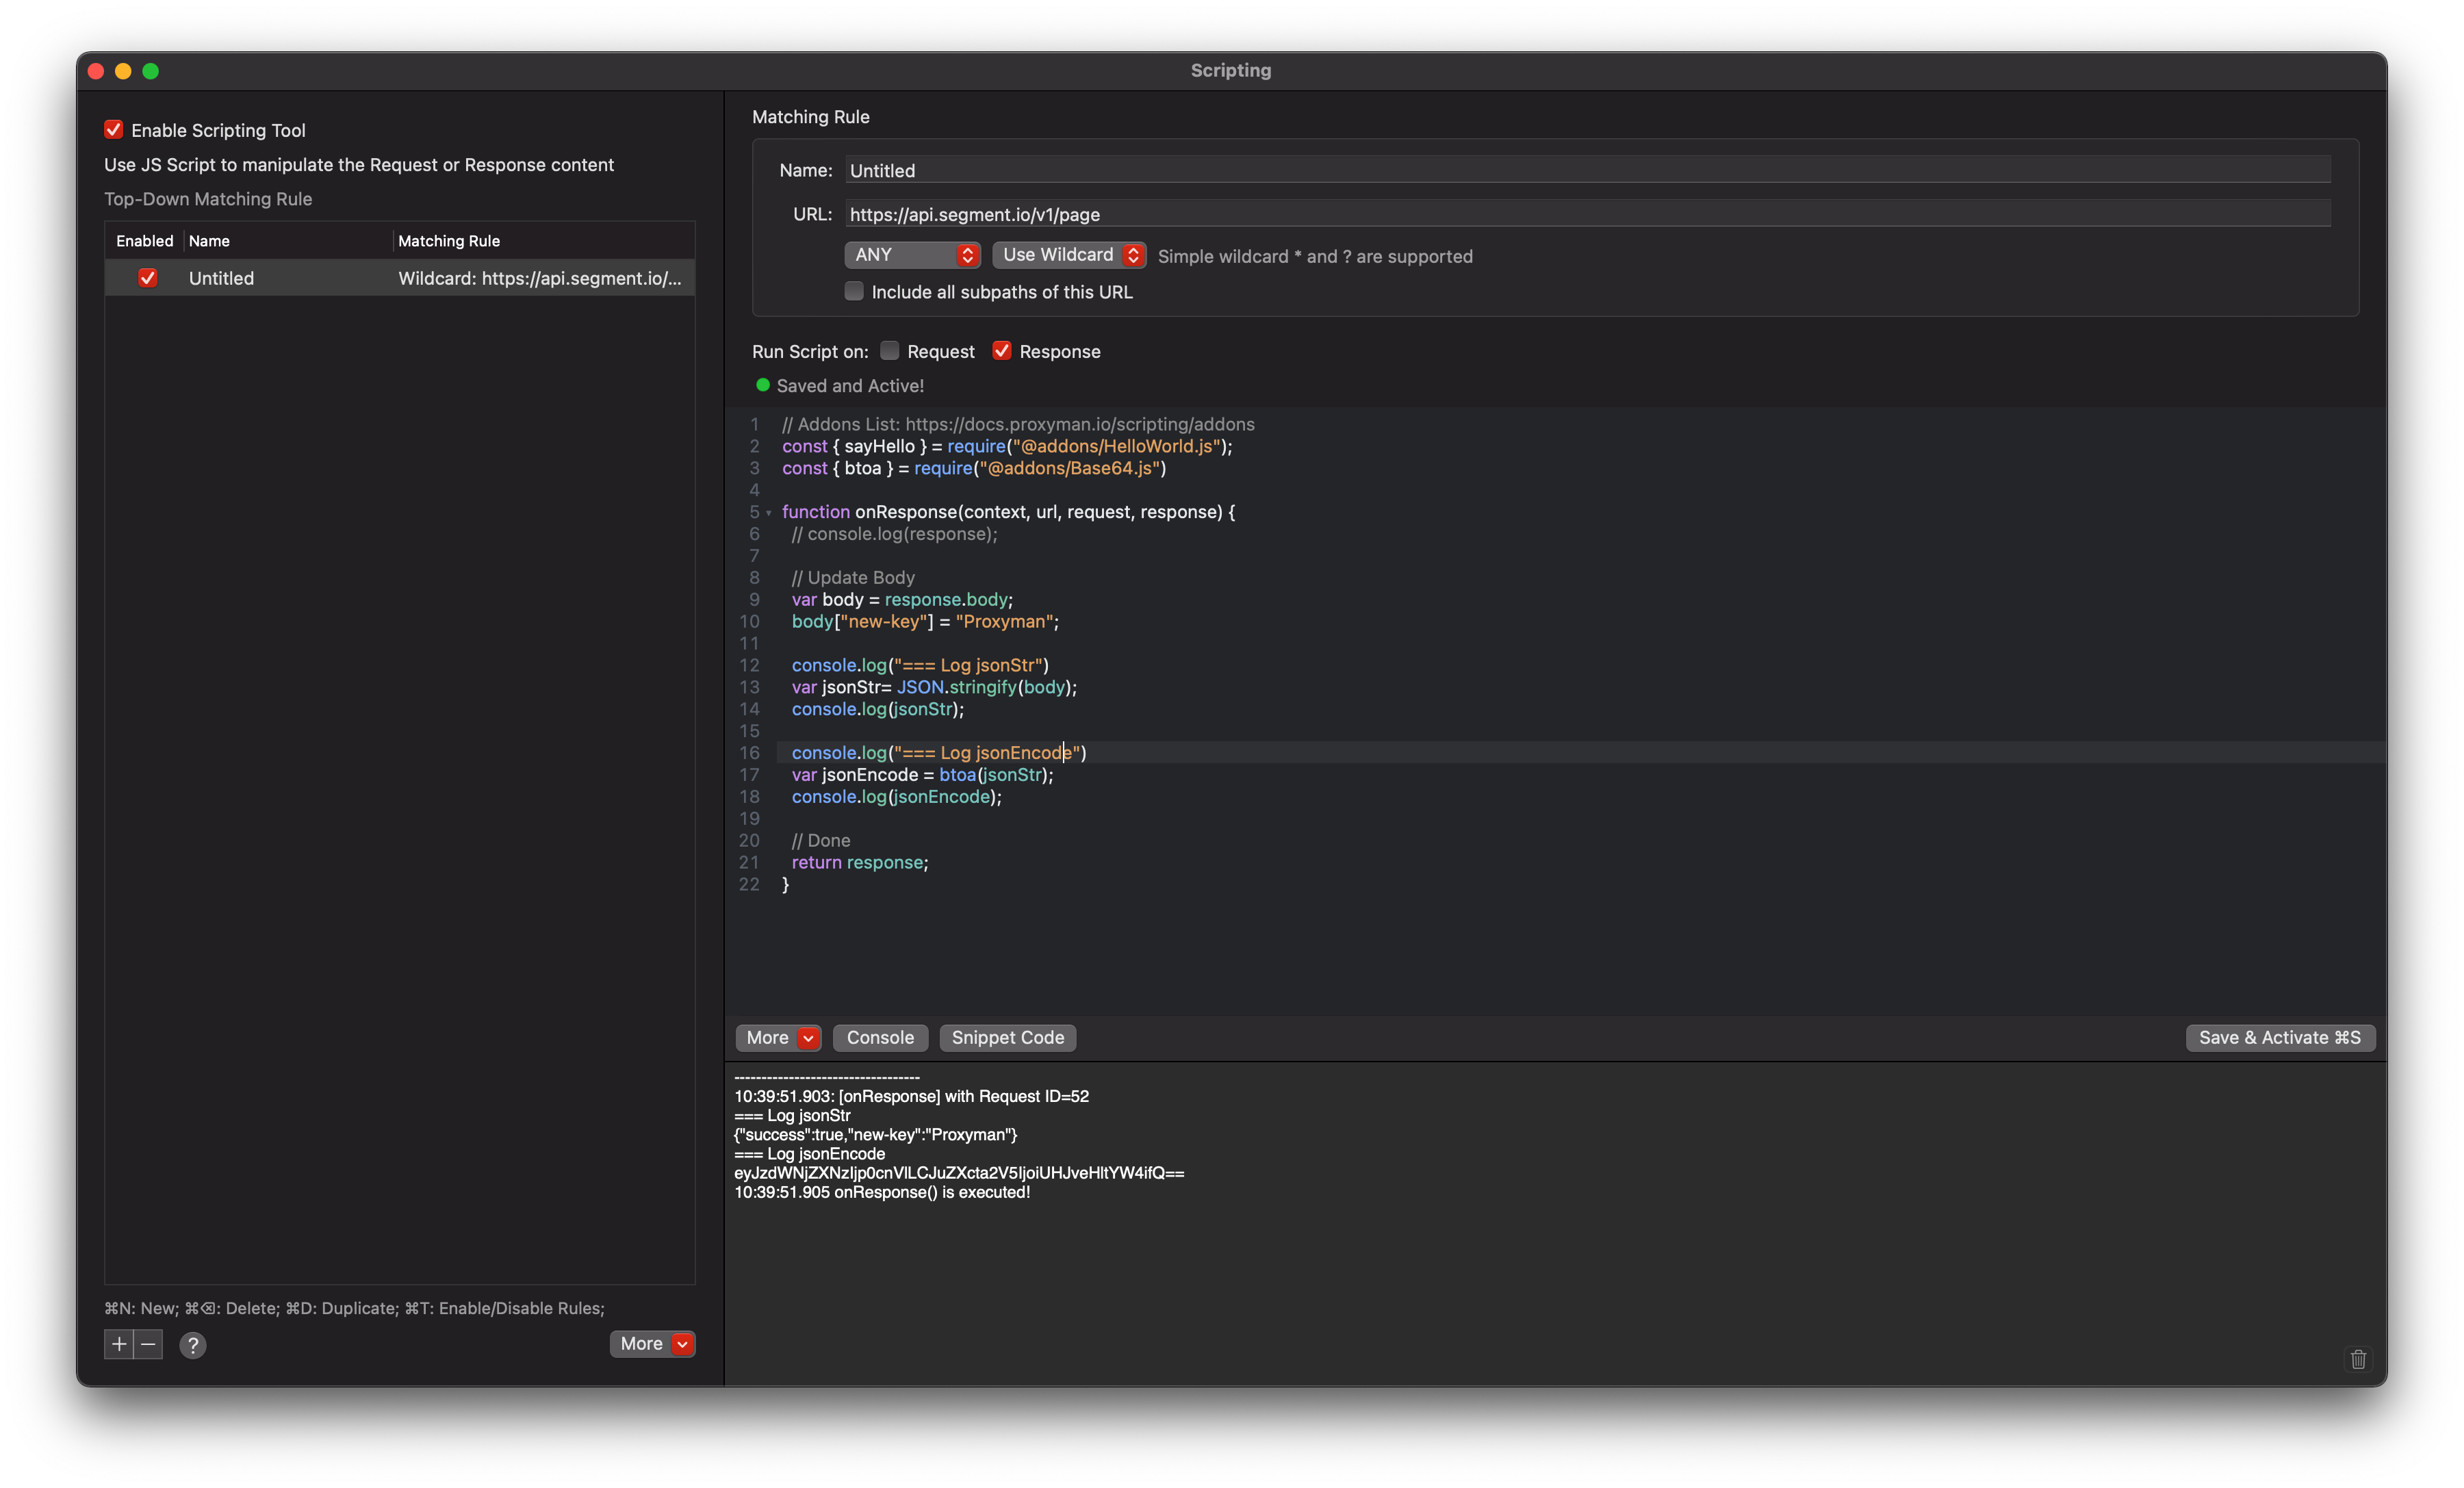Click into the URL input field
The image size is (2464, 1488).
point(1588,214)
